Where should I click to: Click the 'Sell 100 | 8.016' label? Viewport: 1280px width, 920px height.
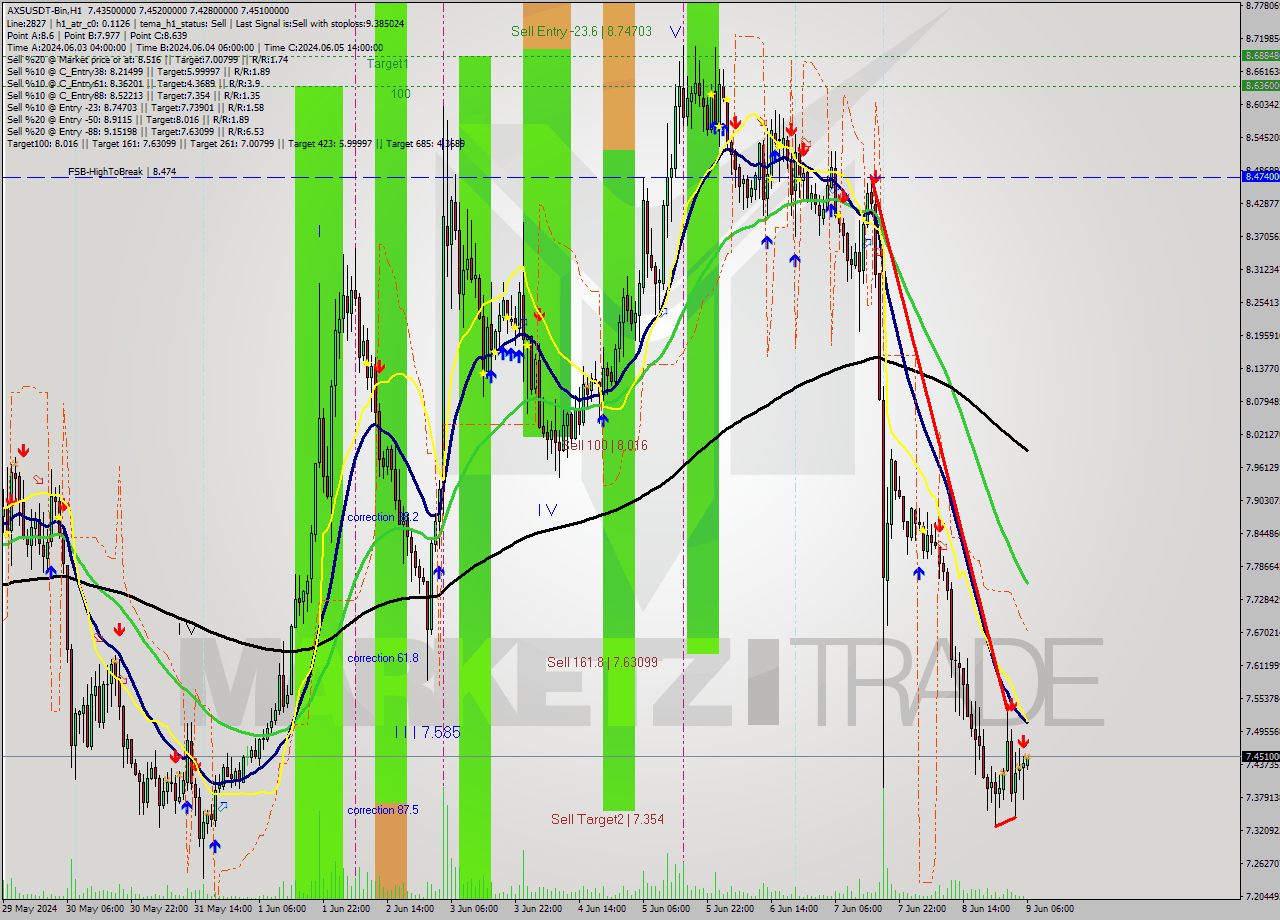tap(603, 445)
